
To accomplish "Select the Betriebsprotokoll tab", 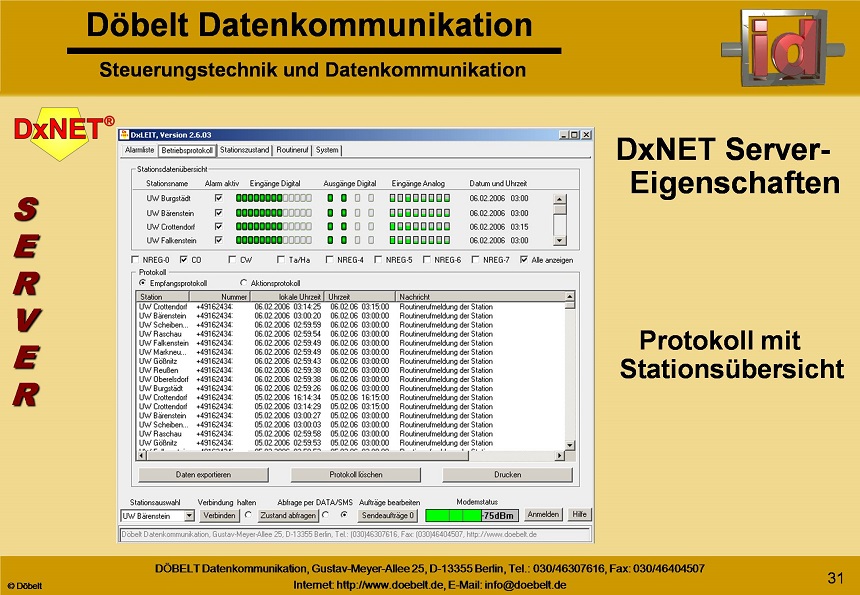I will coord(187,150).
